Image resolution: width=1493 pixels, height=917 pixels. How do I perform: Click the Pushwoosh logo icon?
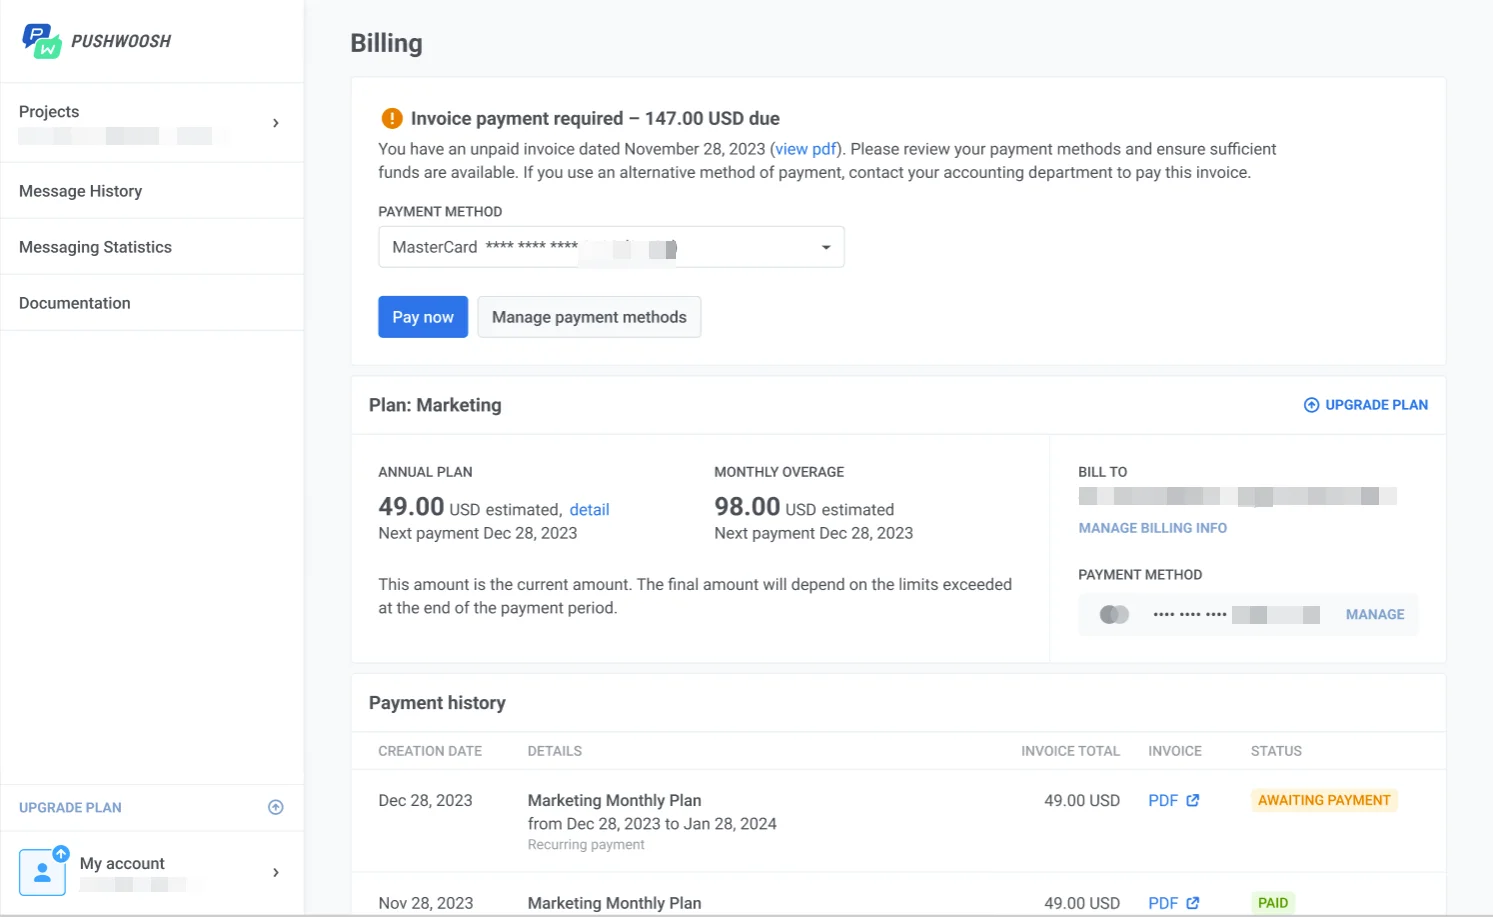tap(42, 41)
